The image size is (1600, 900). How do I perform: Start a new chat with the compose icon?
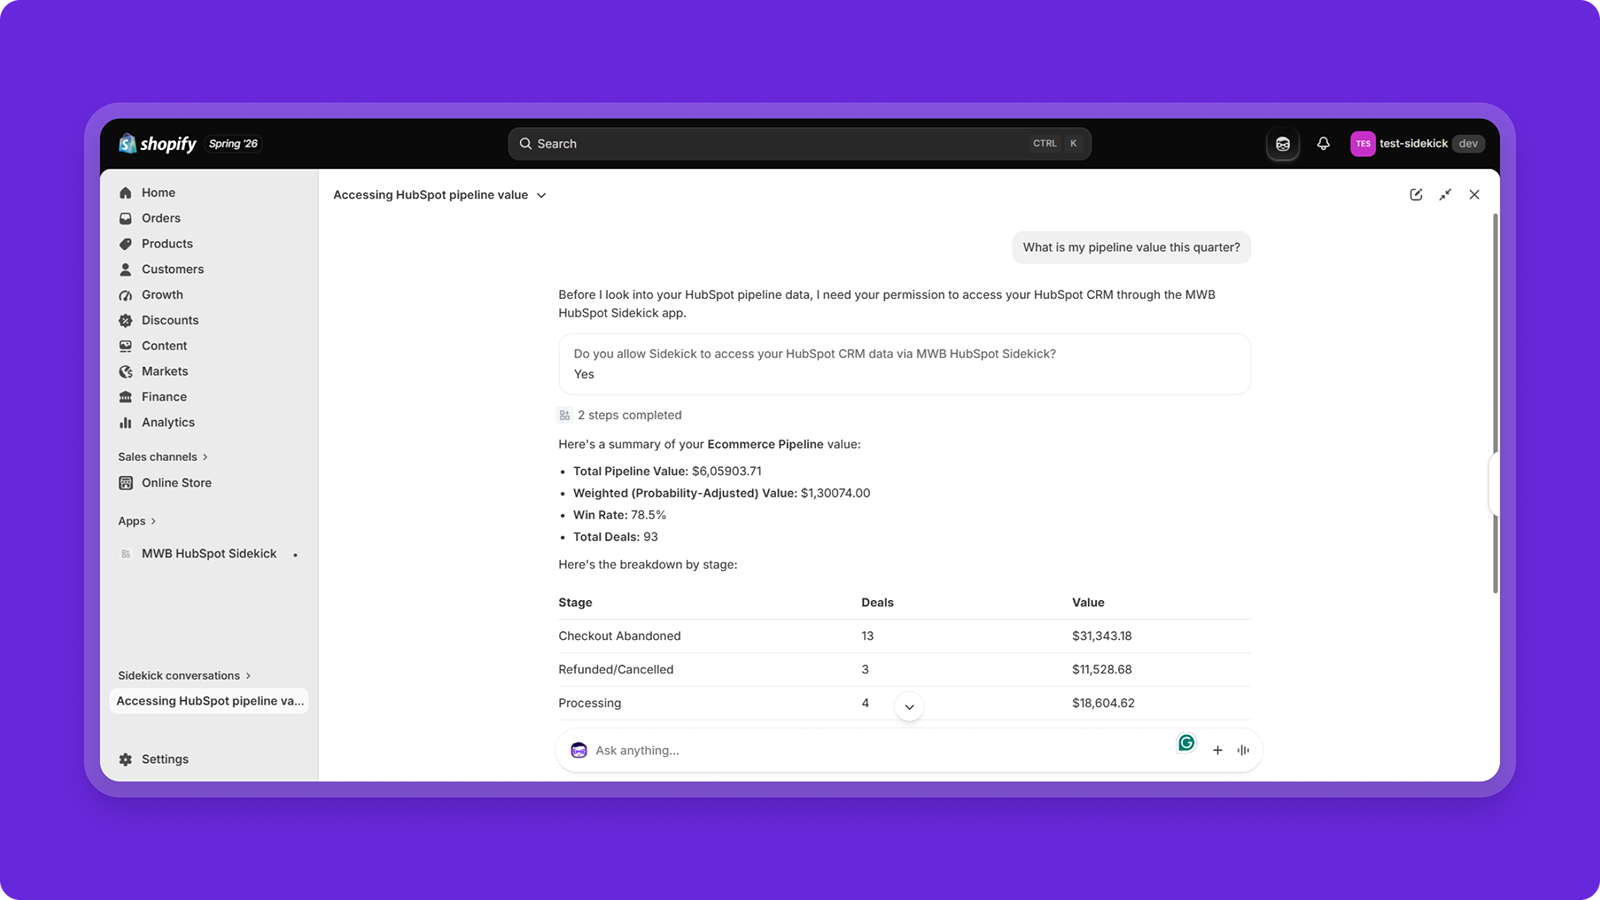tap(1416, 195)
